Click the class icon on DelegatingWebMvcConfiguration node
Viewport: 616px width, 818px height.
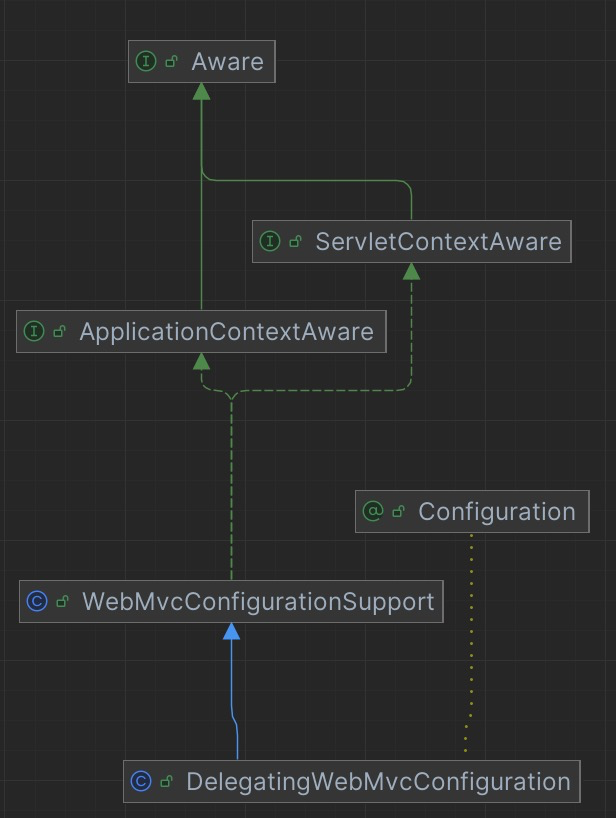coord(141,781)
